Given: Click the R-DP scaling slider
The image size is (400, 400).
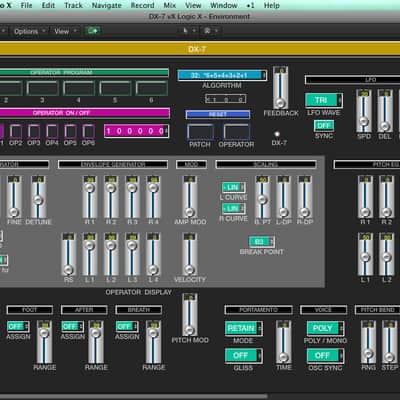Looking at the screenshot, I should pos(304,197).
